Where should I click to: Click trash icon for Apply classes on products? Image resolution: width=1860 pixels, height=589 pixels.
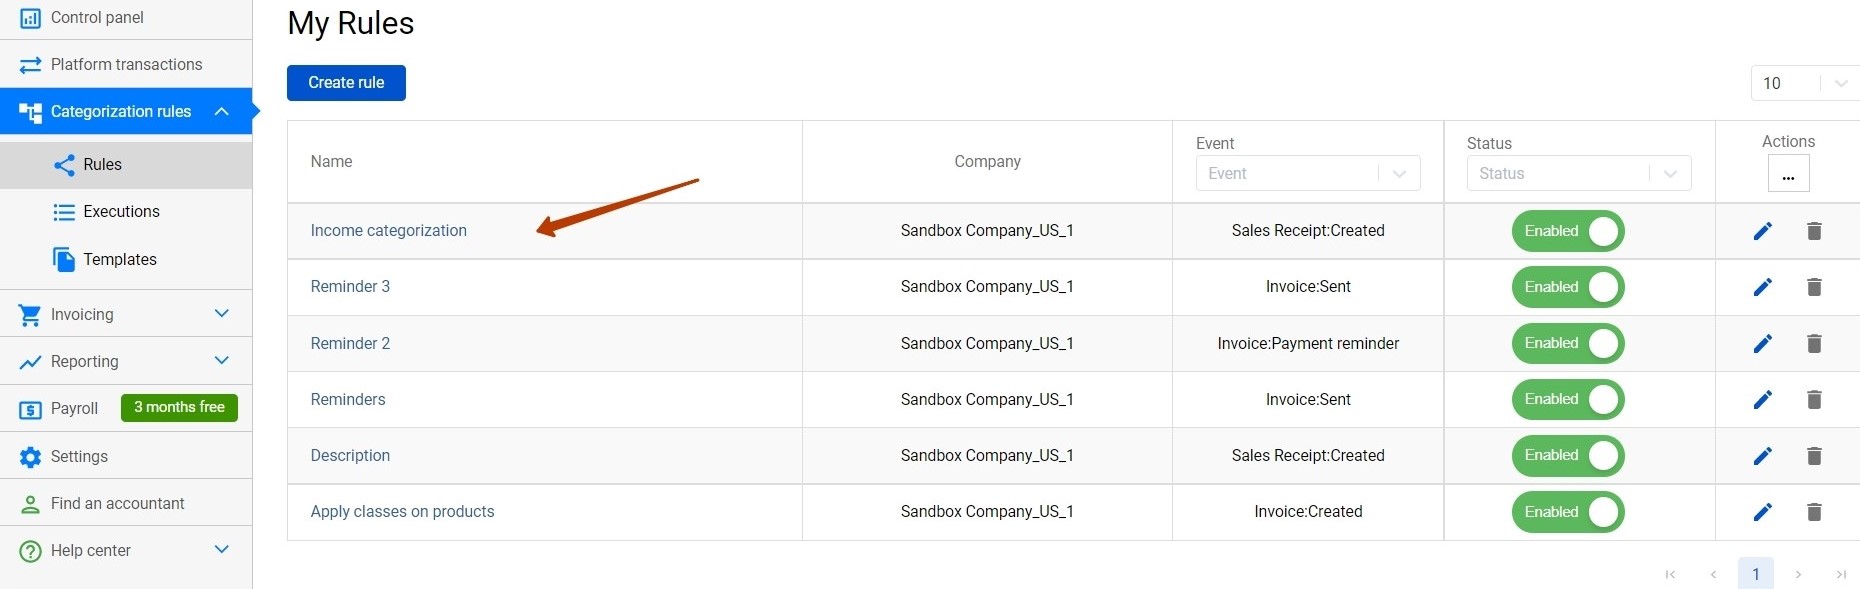[1814, 512]
